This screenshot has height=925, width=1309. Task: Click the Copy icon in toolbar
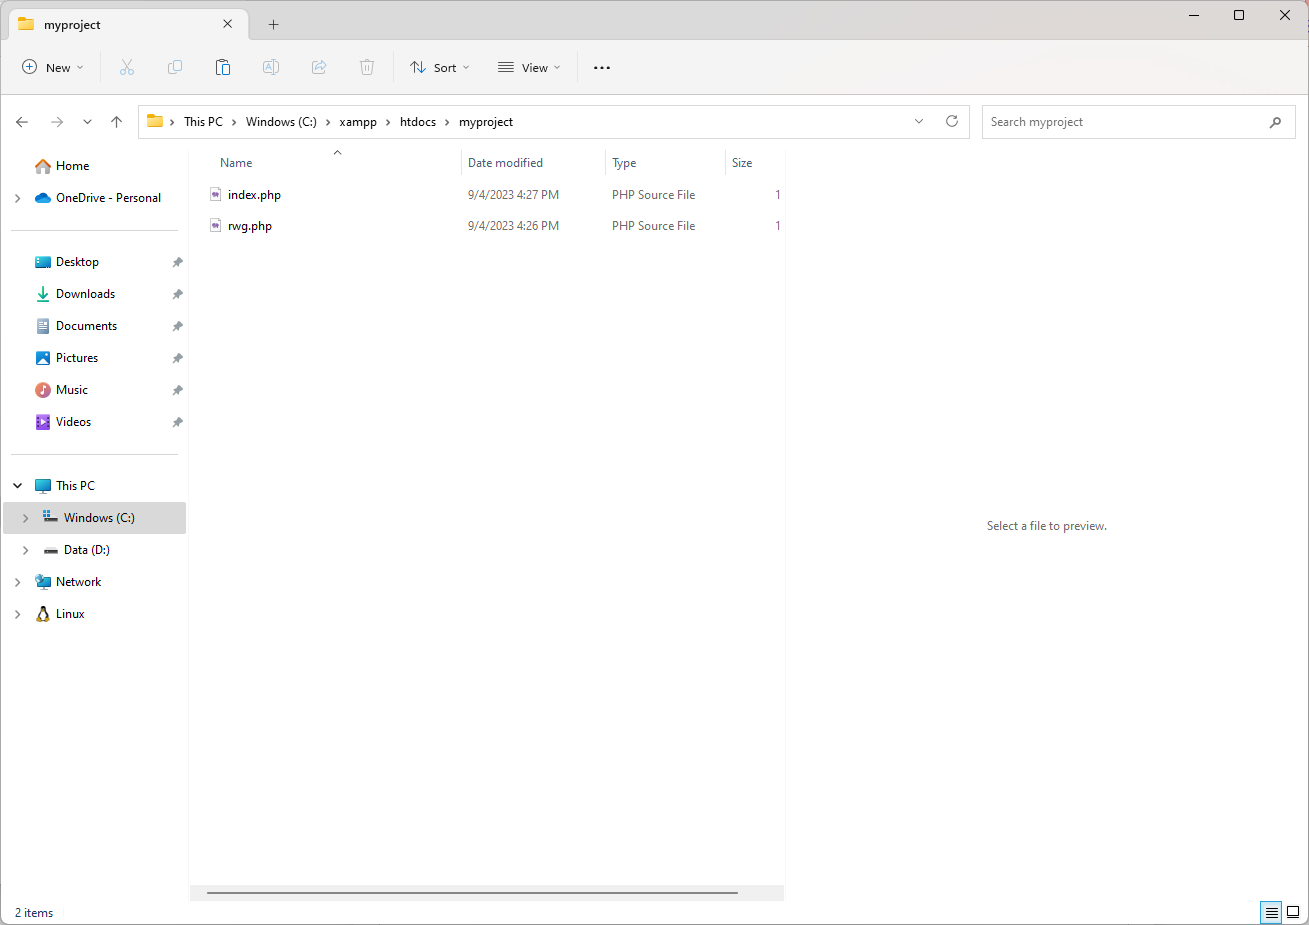click(x=175, y=67)
